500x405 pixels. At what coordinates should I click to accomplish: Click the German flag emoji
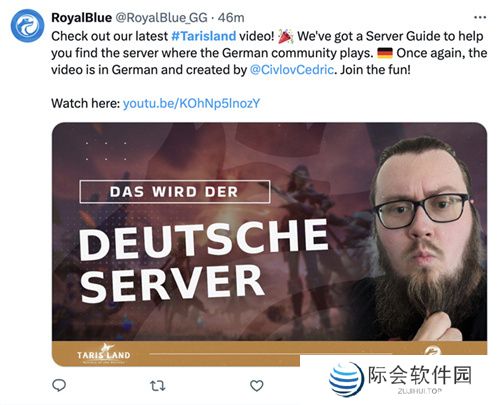pos(385,53)
